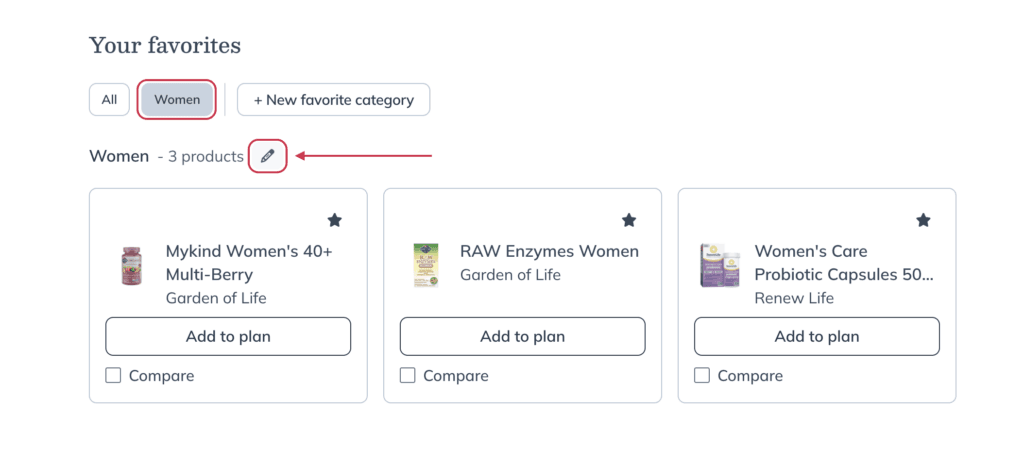Open the Renew Life probiotic product image
The height and width of the screenshot is (464, 1024).
point(720,265)
